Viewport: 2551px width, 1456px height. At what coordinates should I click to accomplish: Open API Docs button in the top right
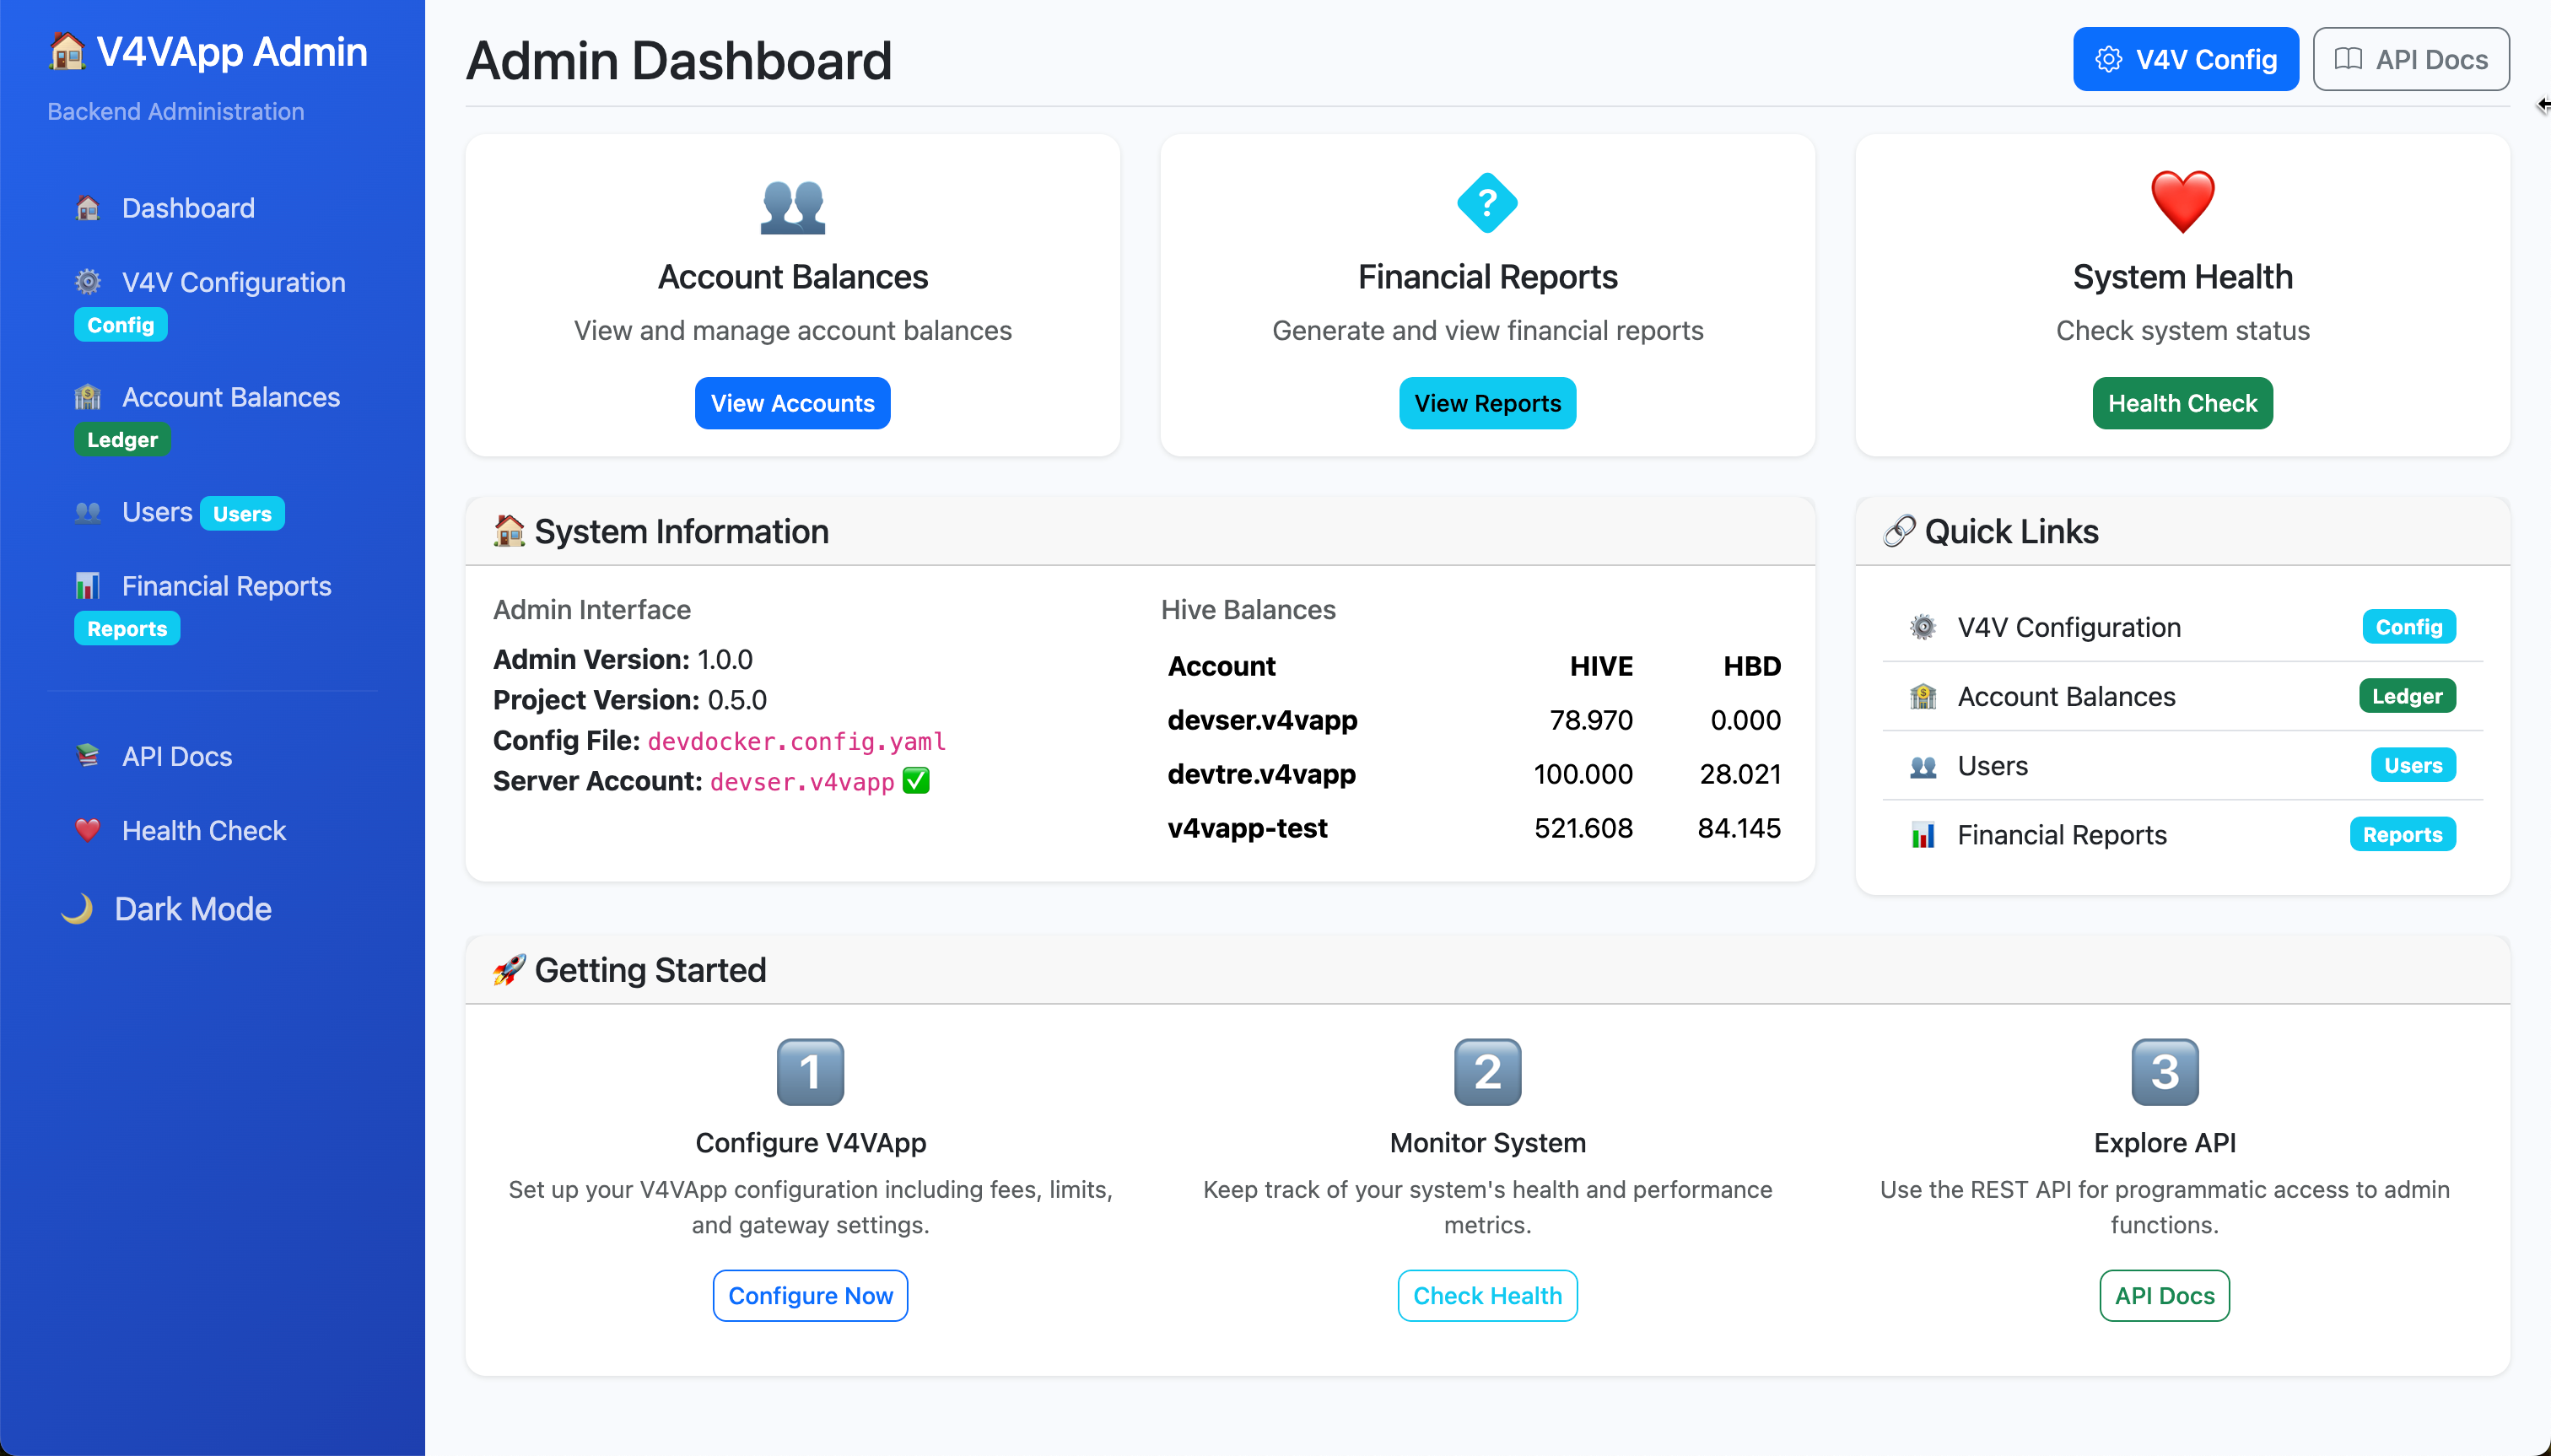[x=2410, y=60]
